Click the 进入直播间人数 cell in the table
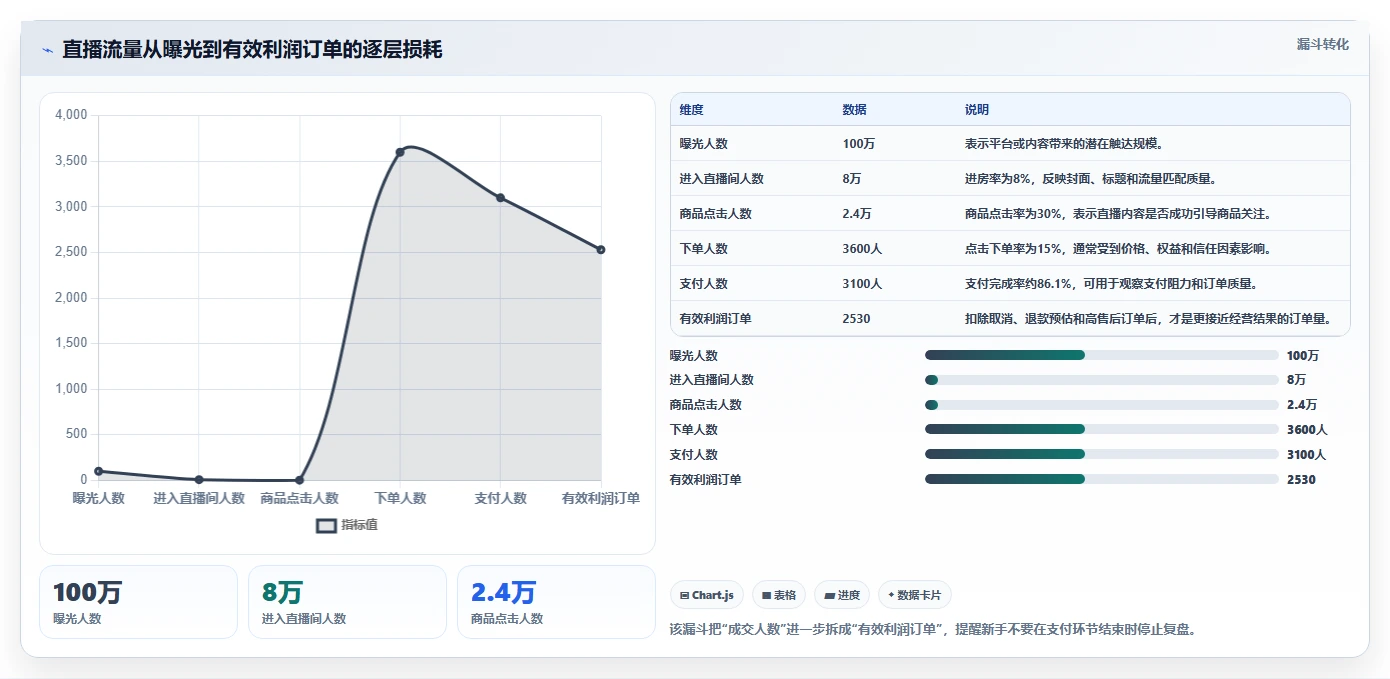This screenshot has height=679, width=1390. point(722,179)
